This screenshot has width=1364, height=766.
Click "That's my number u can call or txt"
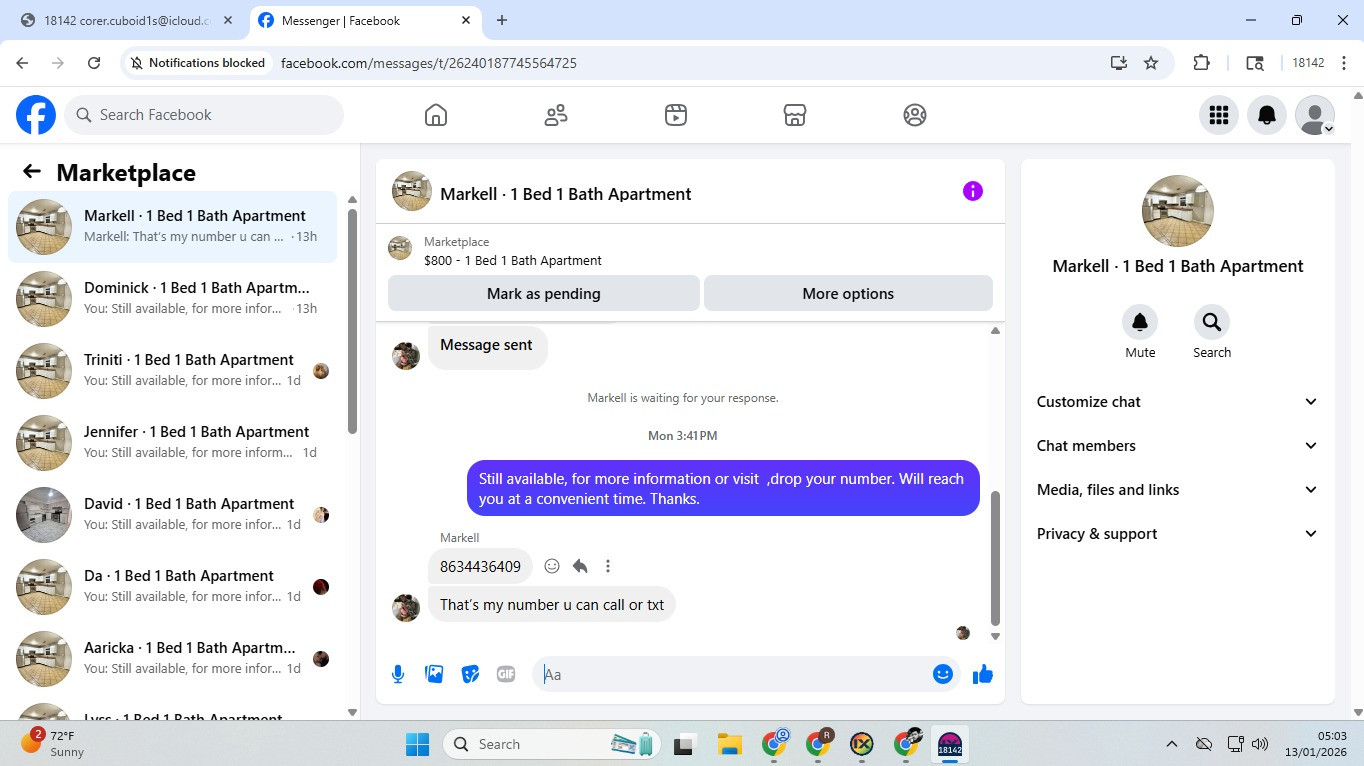pyautogui.click(x=552, y=604)
